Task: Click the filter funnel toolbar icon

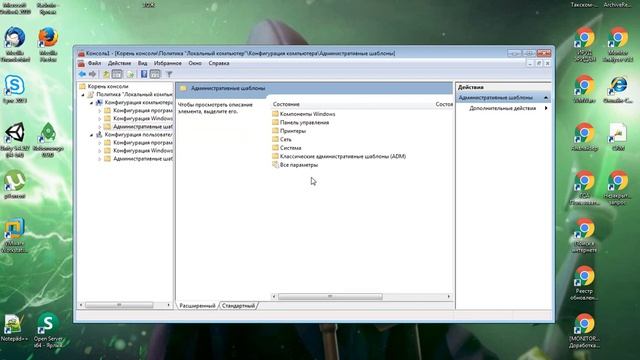Action: coord(169,74)
